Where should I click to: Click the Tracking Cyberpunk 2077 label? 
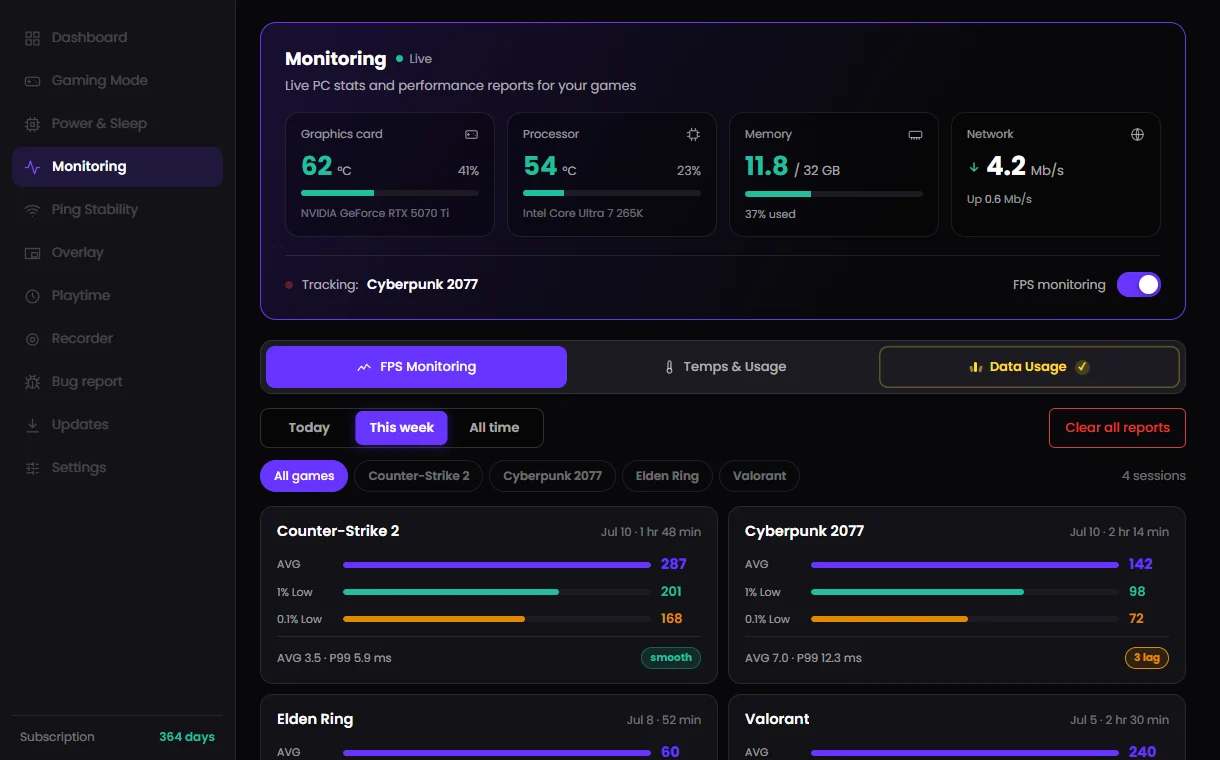[x=390, y=285]
